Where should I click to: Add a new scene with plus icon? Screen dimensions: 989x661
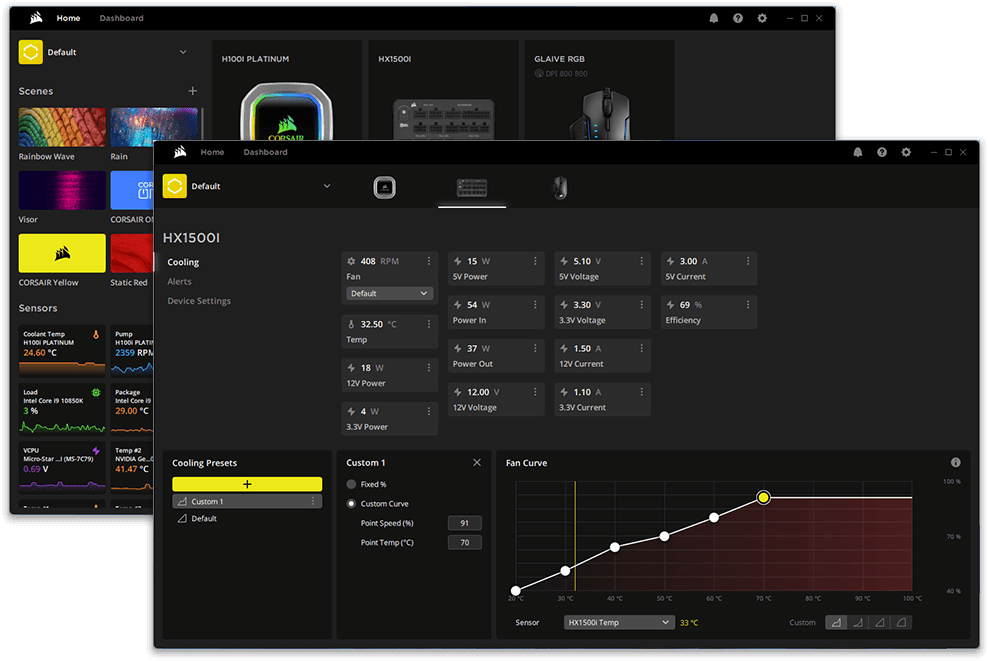[x=192, y=91]
